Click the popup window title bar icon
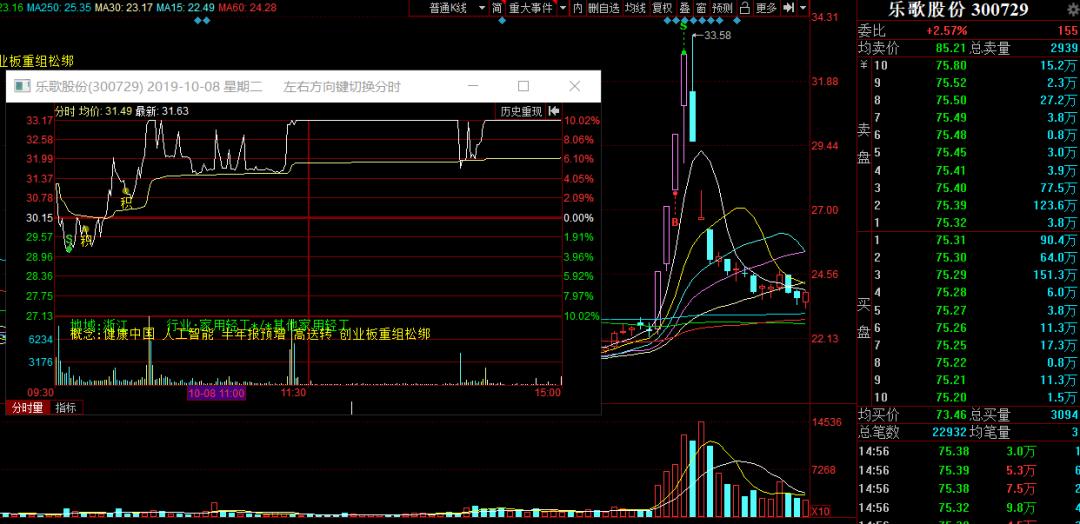The height and width of the screenshot is (524, 1080). [23, 86]
